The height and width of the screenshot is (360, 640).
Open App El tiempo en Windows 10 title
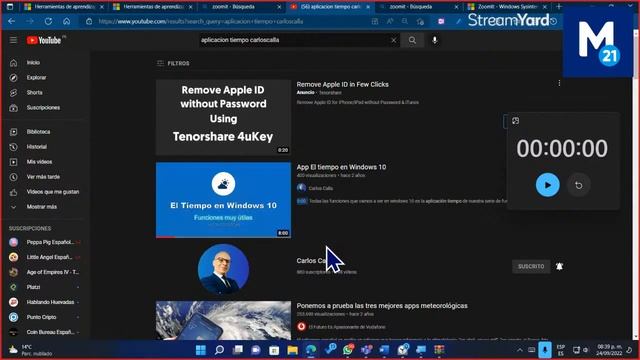pyautogui.click(x=341, y=167)
